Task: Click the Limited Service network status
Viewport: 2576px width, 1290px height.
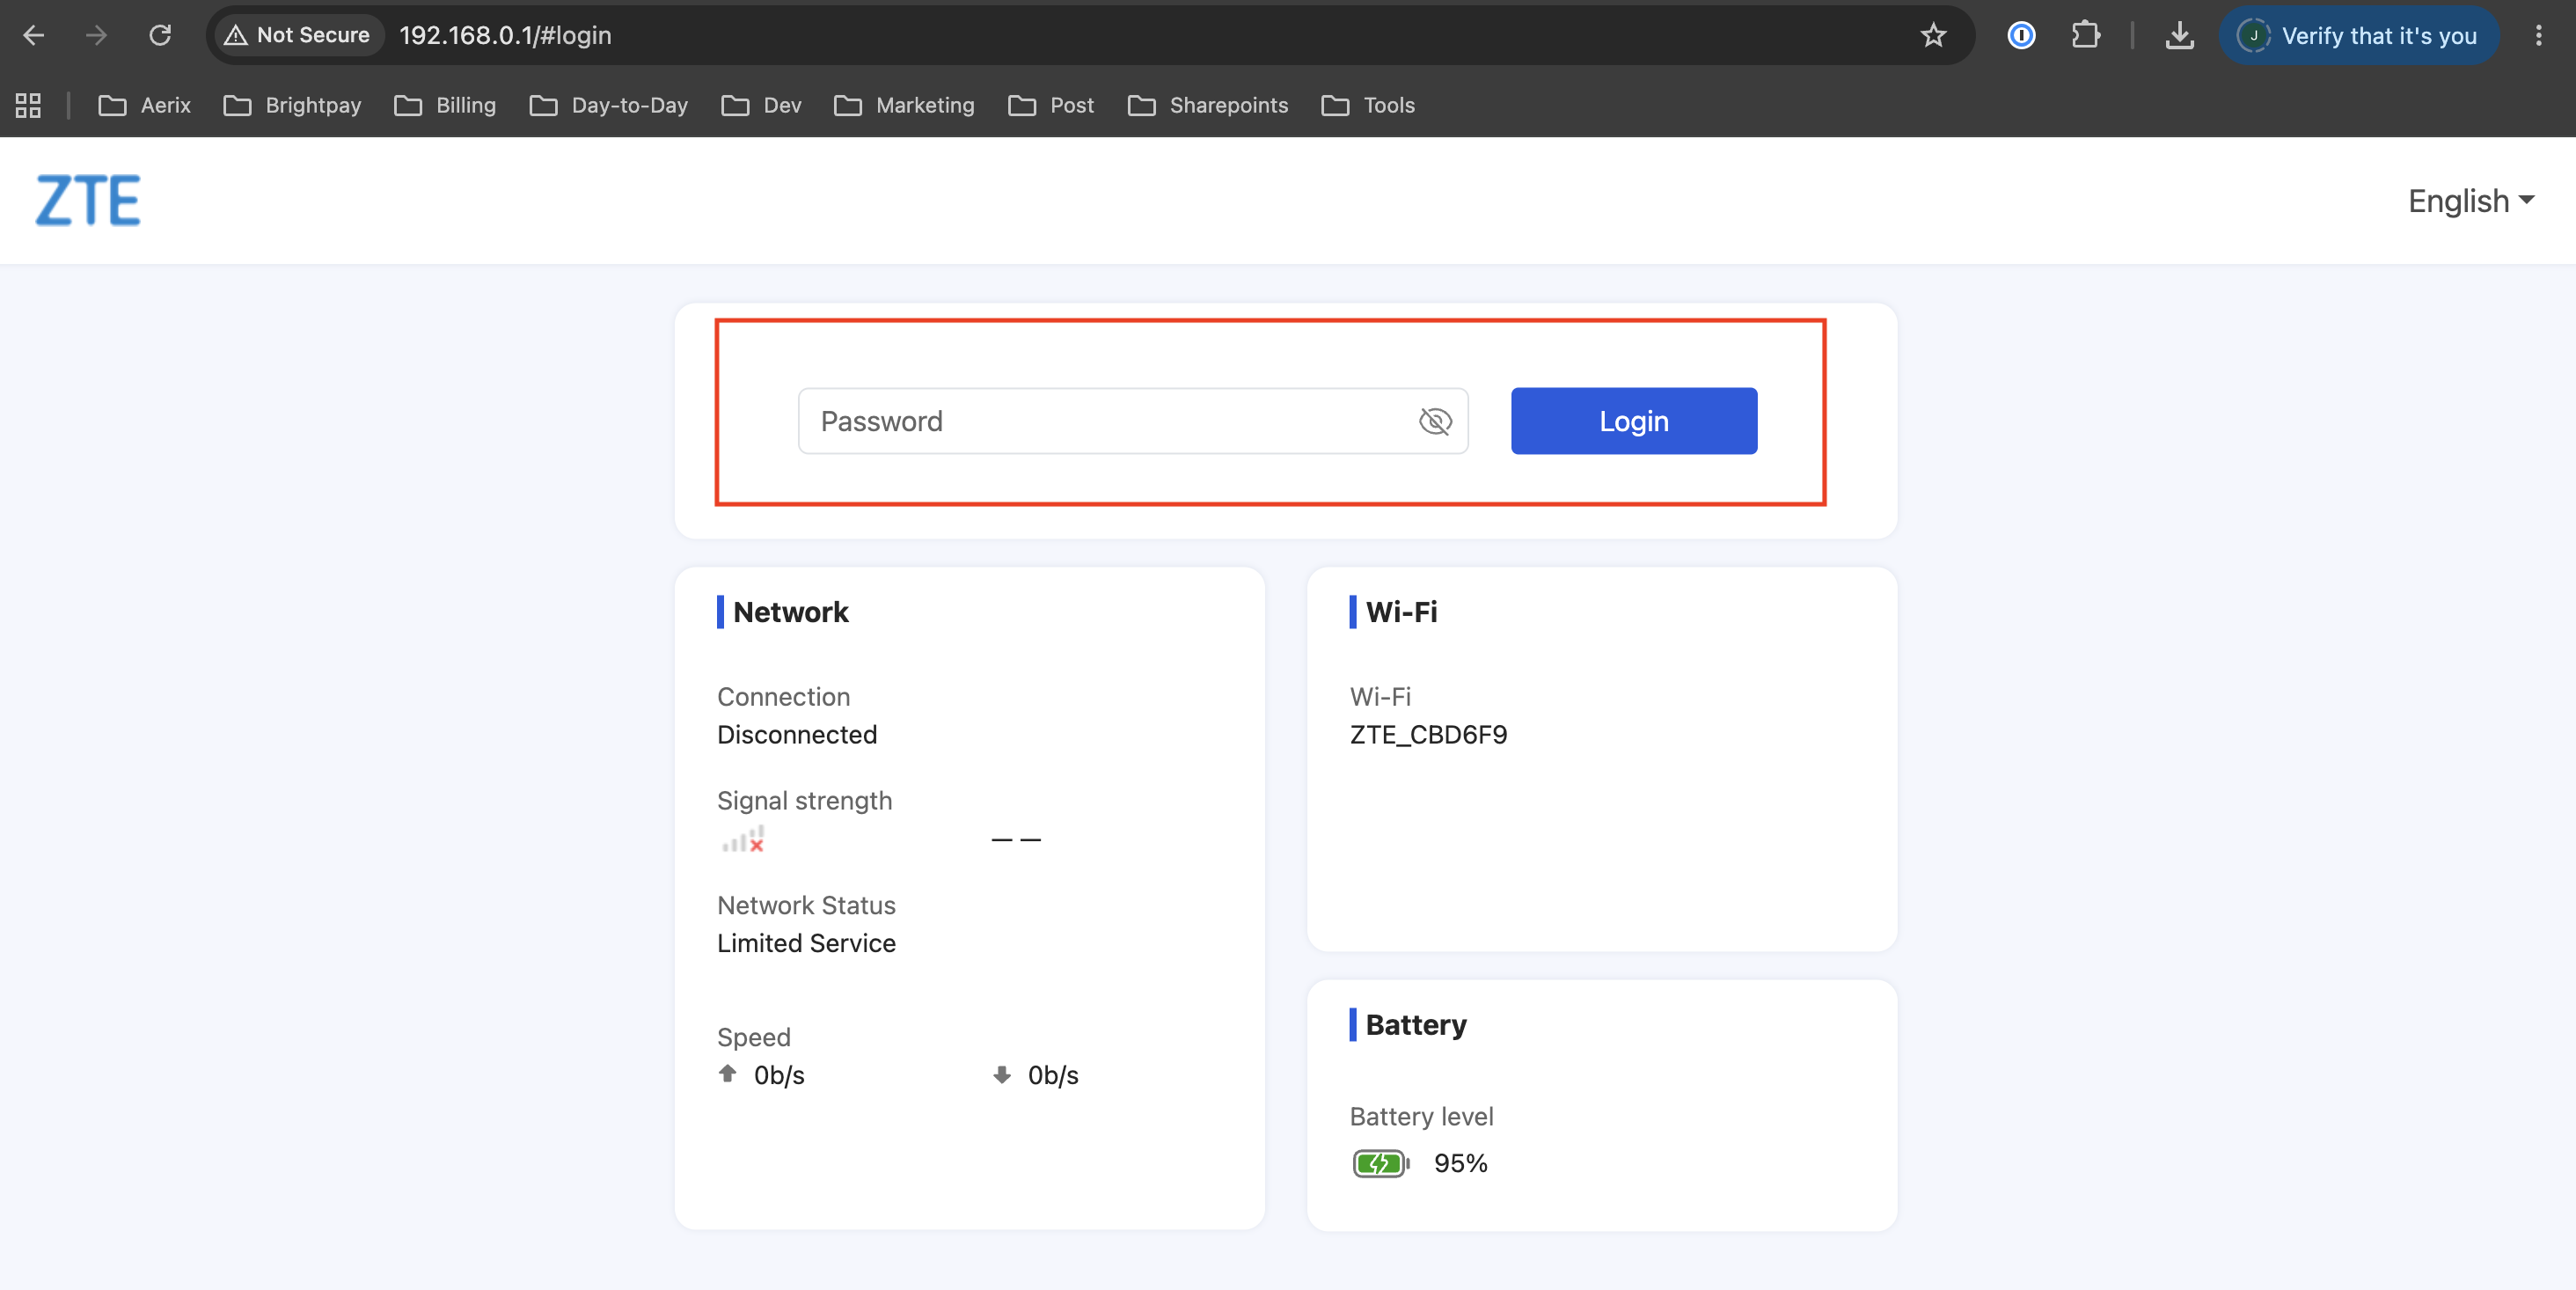Action: click(x=806, y=943)
